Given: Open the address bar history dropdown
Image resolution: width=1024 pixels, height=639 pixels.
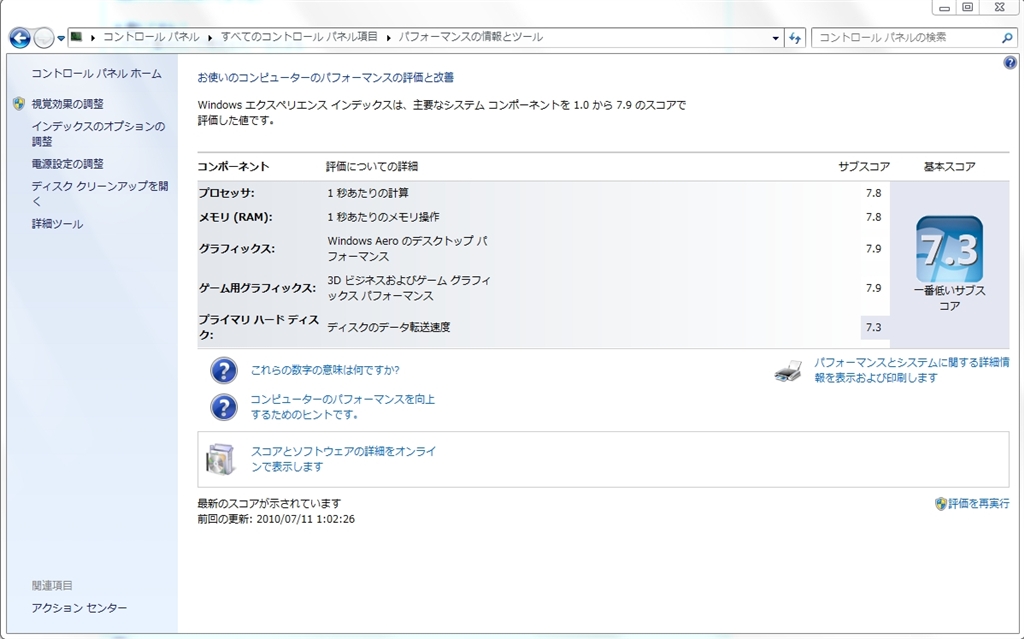Looking at the screenshot, I should coord(775,38).
